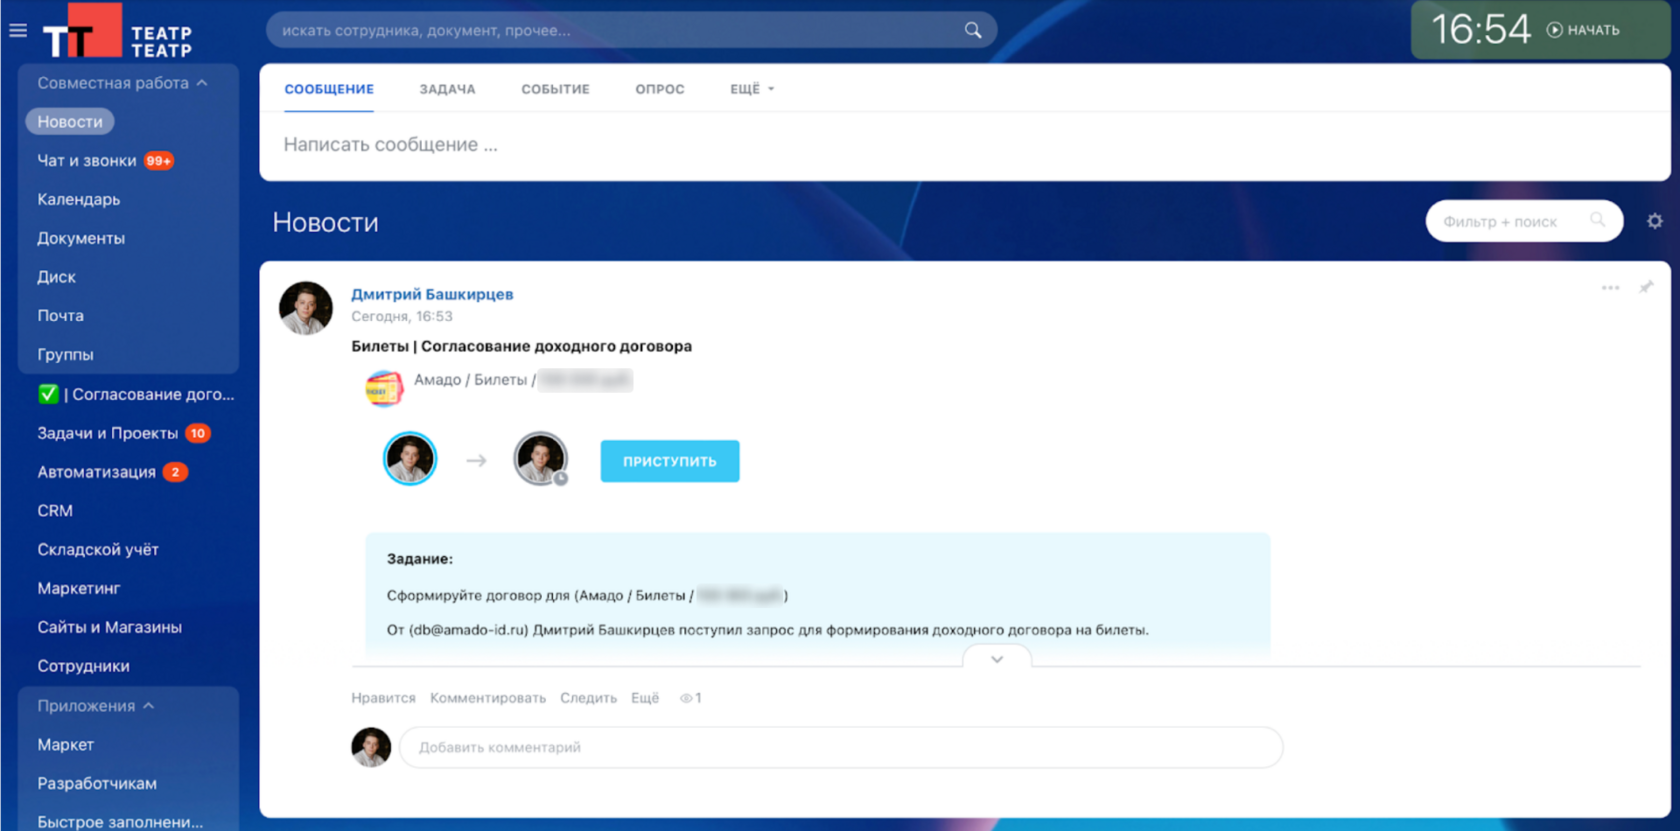Open Сайты и Магазины in sidebar
This screenshot has height=831, width=1680.
(110, 627)
